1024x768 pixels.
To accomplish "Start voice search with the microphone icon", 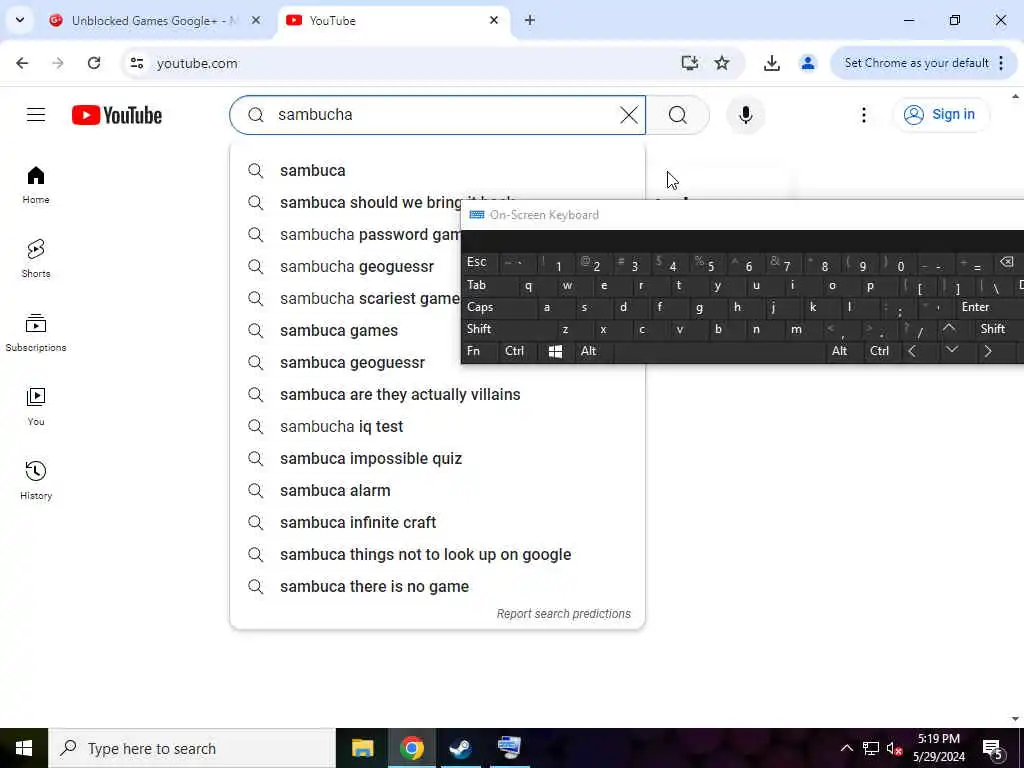I will (746, 115).
